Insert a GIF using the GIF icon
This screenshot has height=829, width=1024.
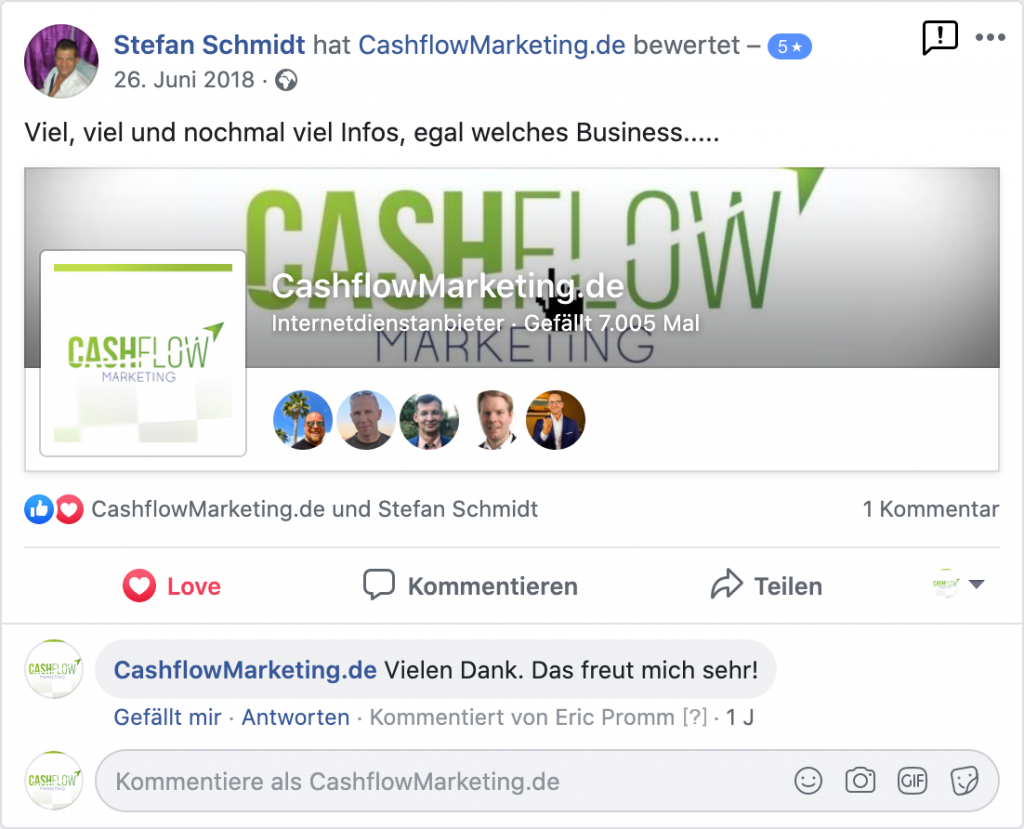coord(912,781)
